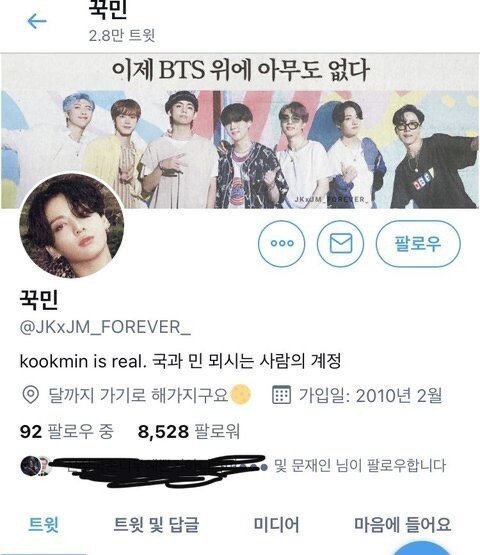Switch to 트윗 및 답글 tab
This screenshot has width=480, height=555.
156,525
